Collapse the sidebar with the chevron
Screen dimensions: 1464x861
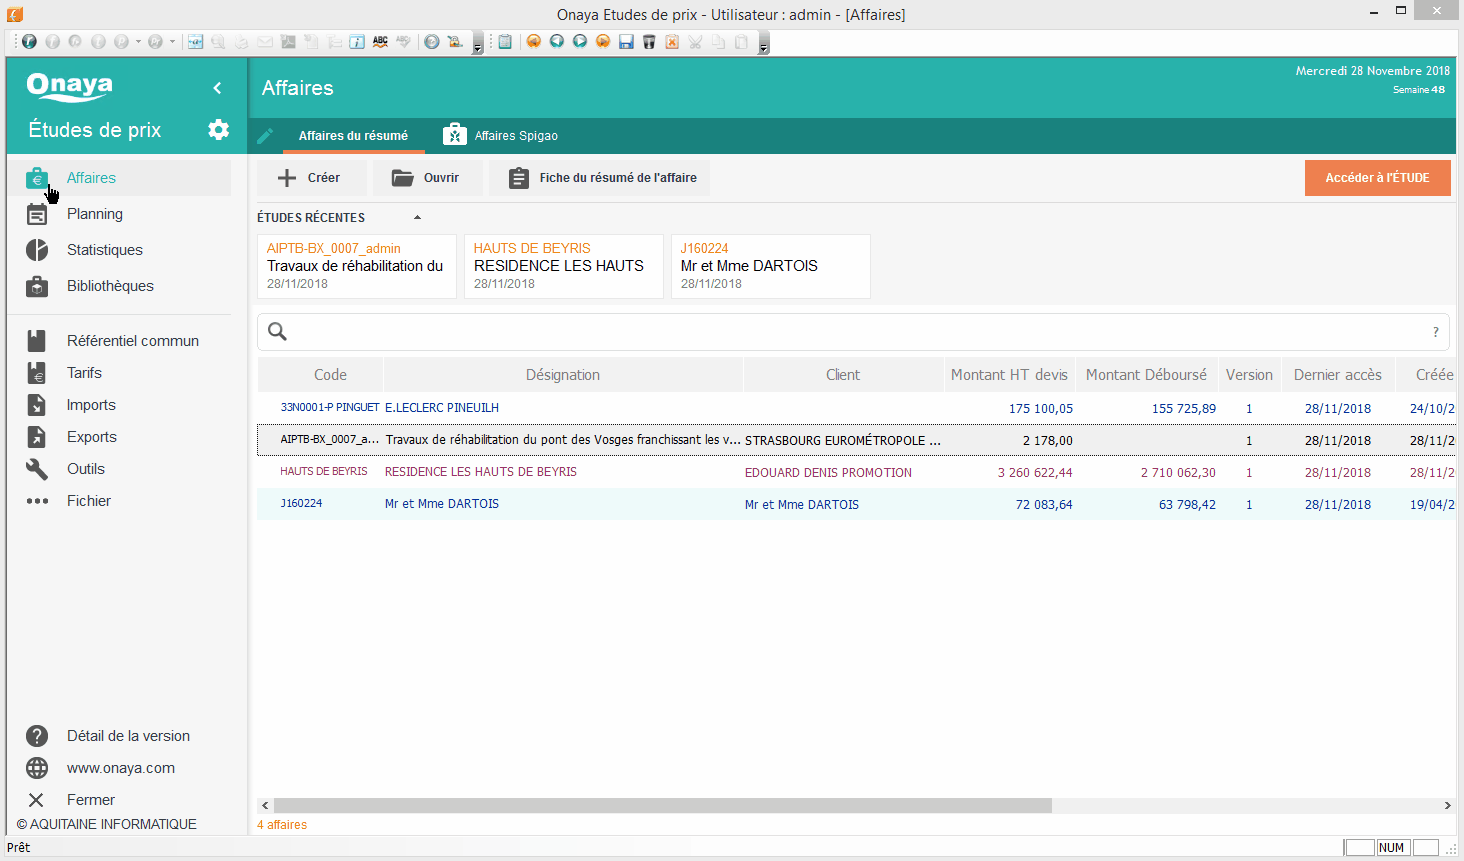click(x=217, y=88)
